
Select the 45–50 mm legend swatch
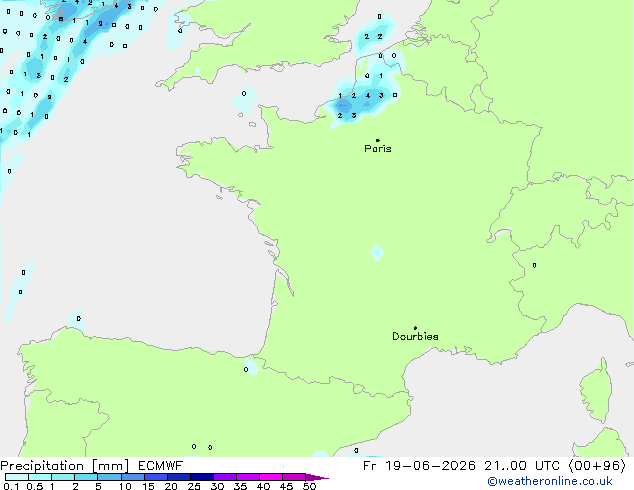click(x=294, y=477)
